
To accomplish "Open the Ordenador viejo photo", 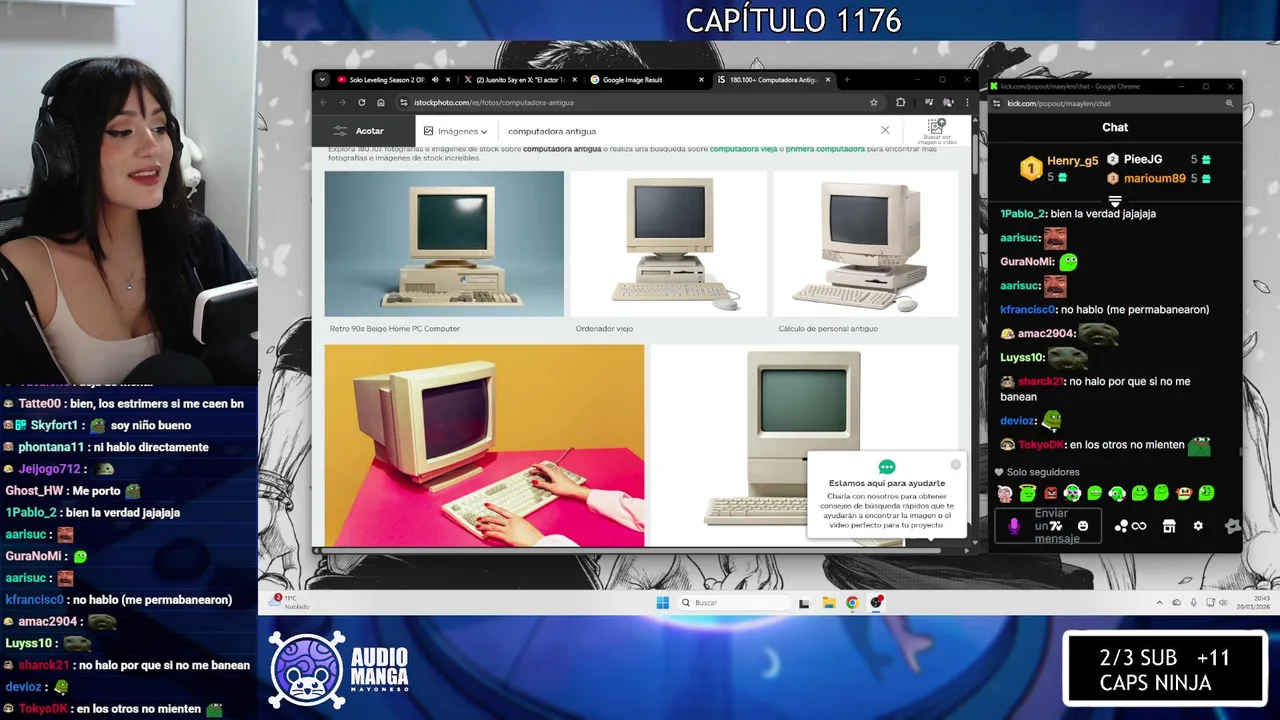I will [x=668, y=244].
